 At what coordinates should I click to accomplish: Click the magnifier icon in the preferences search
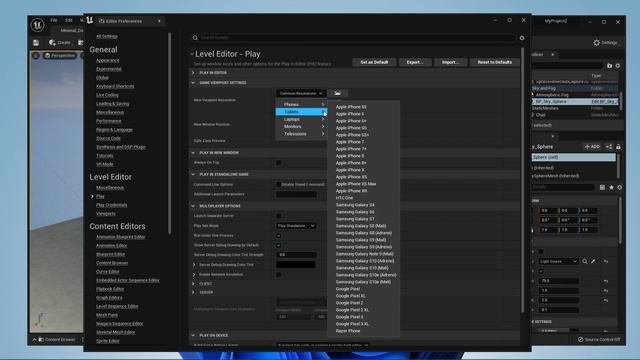coord(195,38)
